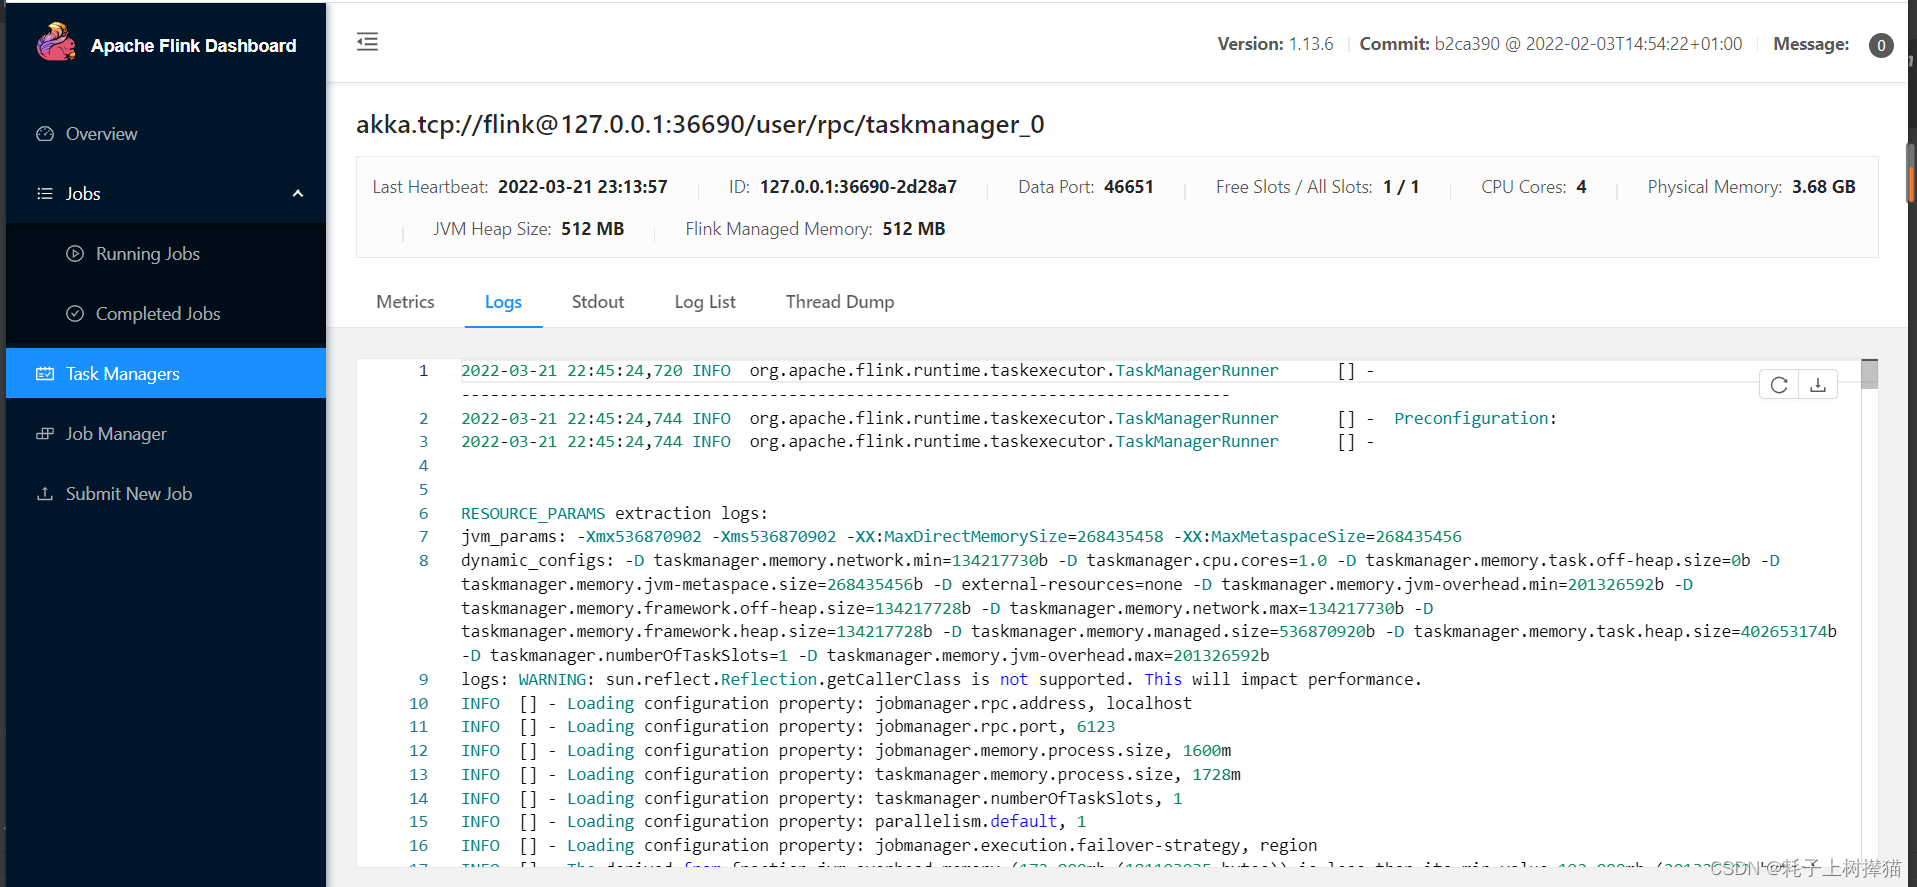Open the message count badge

1881,45
